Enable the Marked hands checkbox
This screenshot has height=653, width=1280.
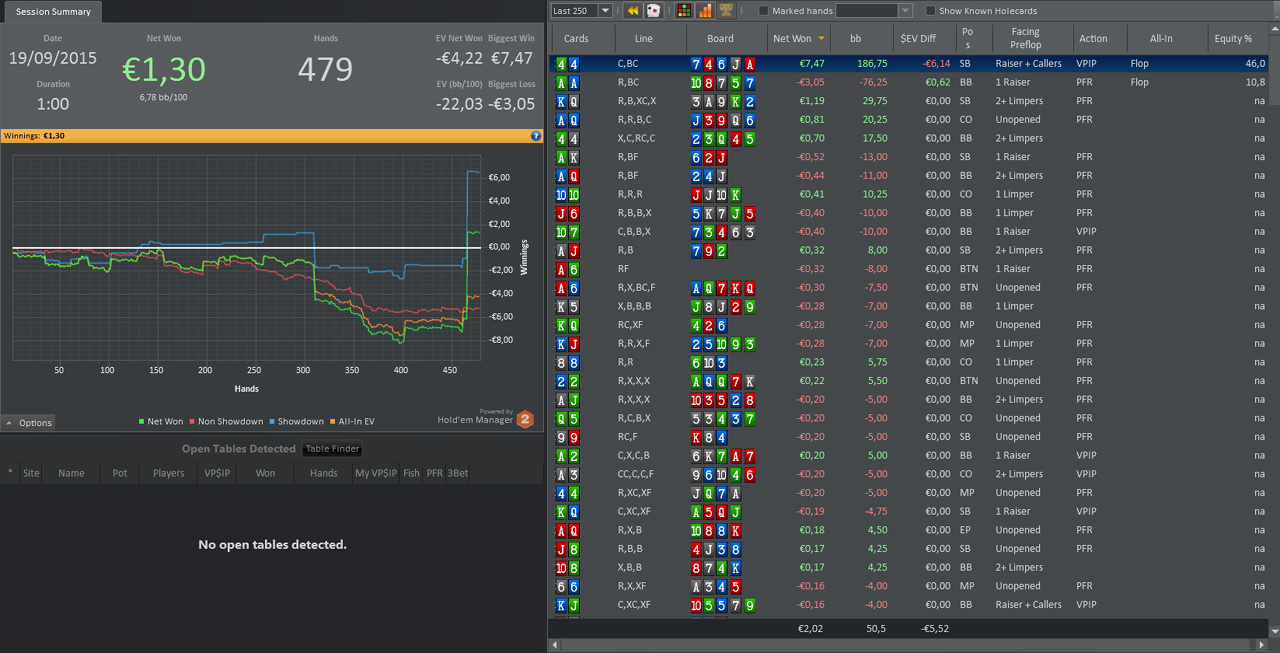(x=764, y=11)
